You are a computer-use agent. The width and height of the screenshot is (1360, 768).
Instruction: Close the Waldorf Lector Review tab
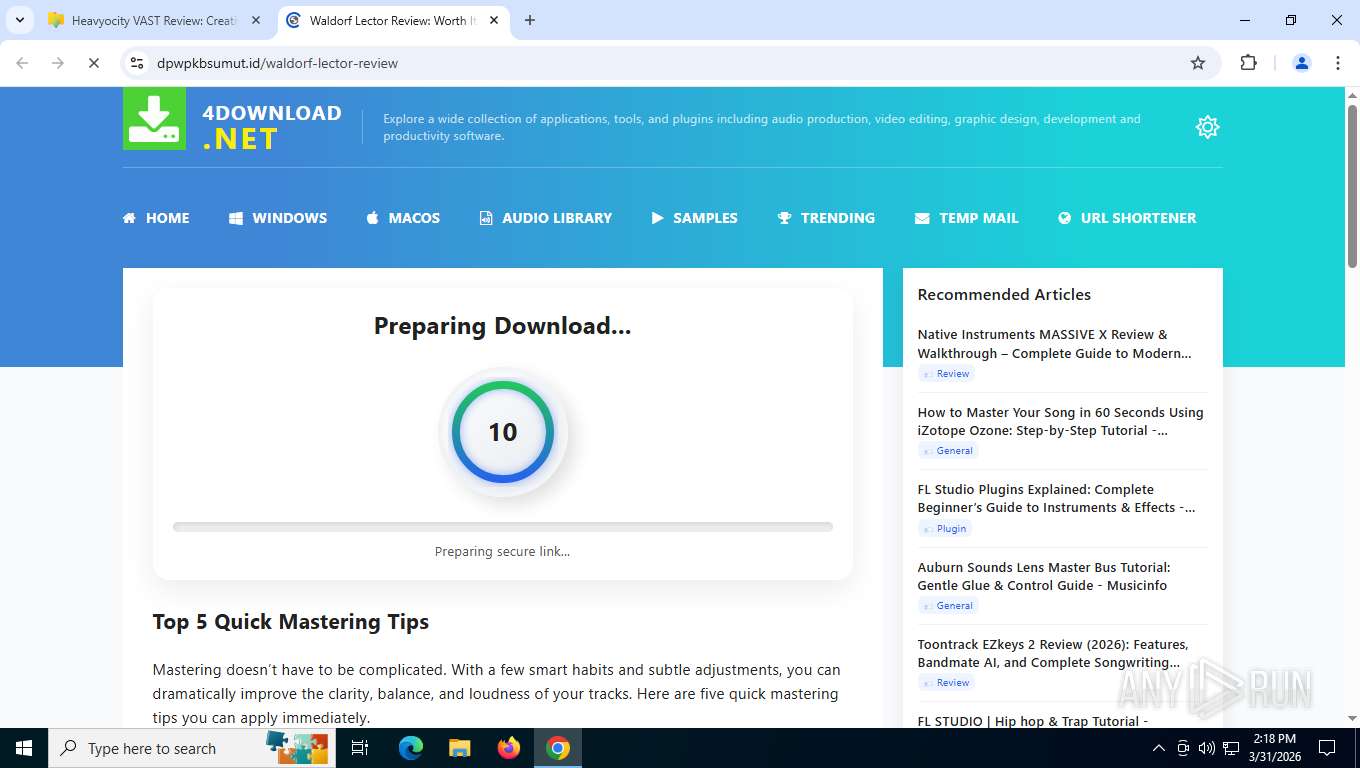pos(493,20)
